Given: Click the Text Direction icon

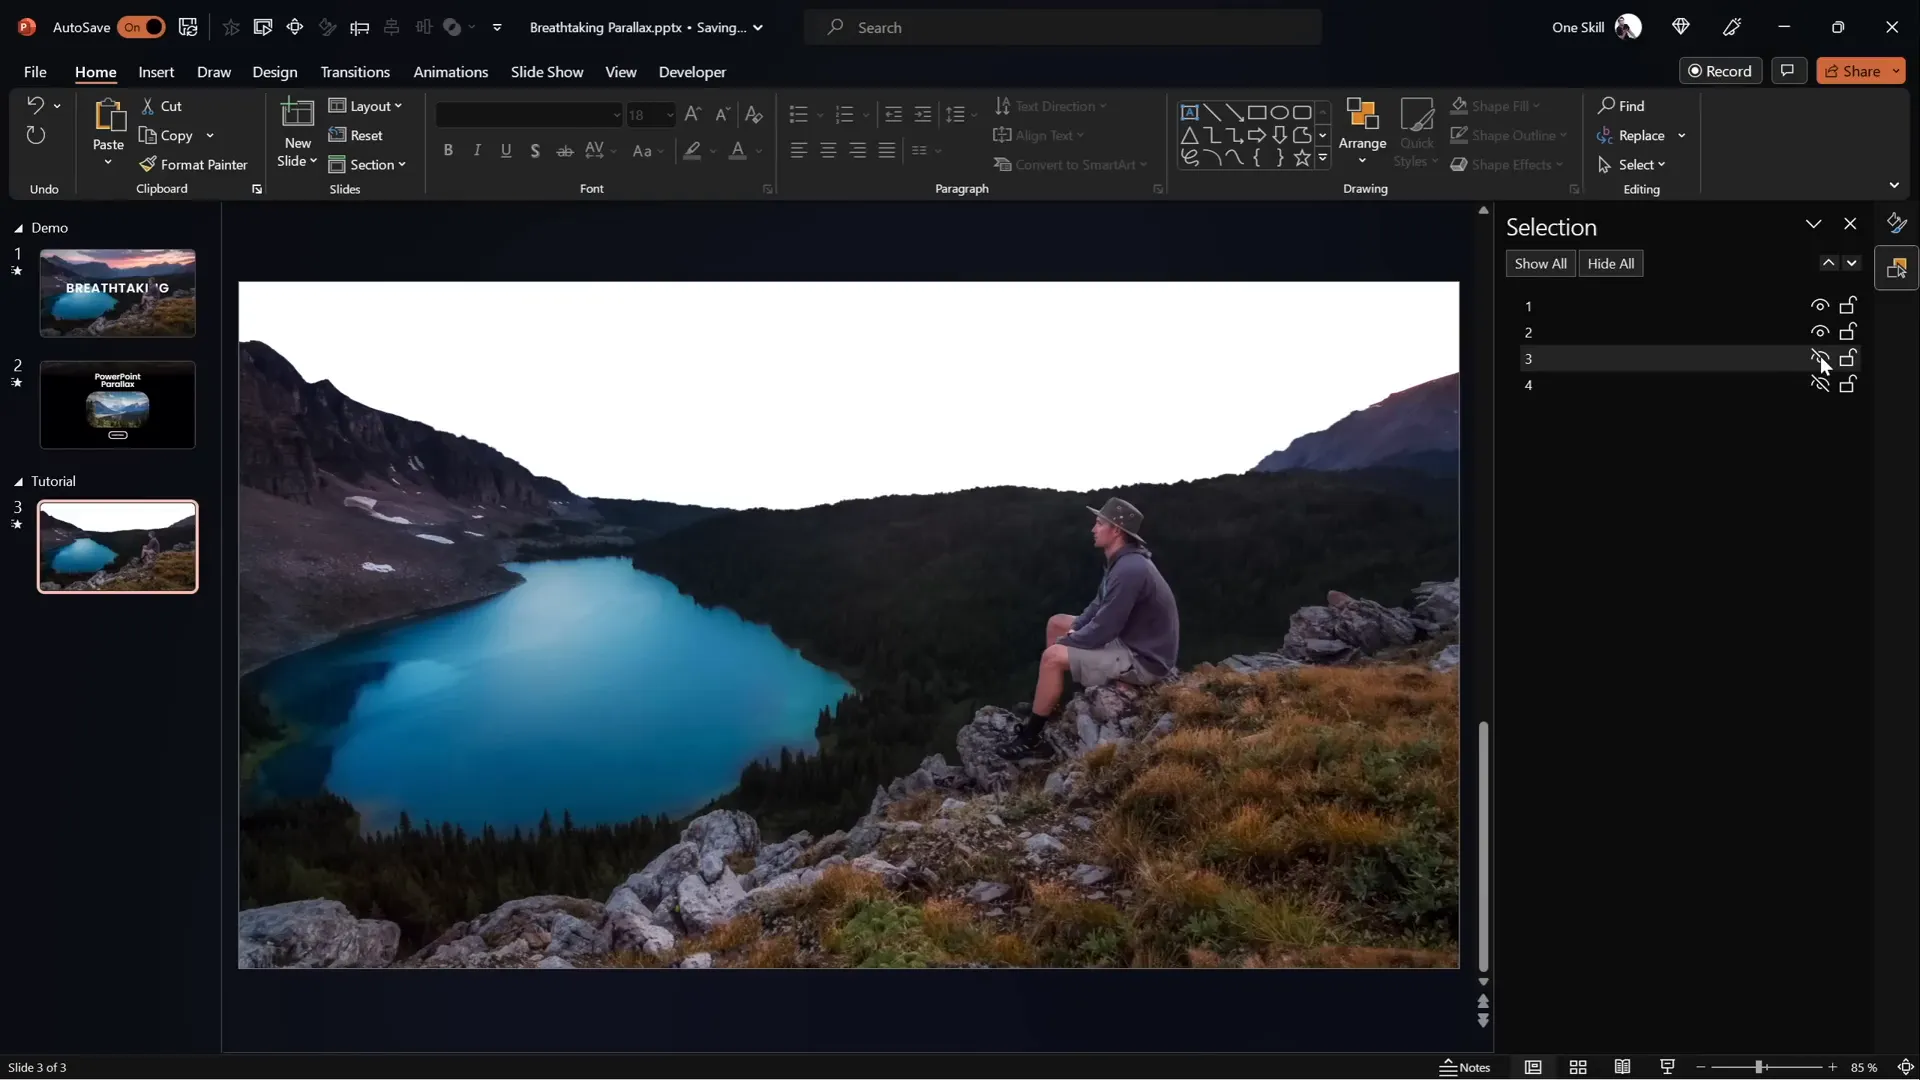Looking at the screenshot, I should tap(1003, 106).
